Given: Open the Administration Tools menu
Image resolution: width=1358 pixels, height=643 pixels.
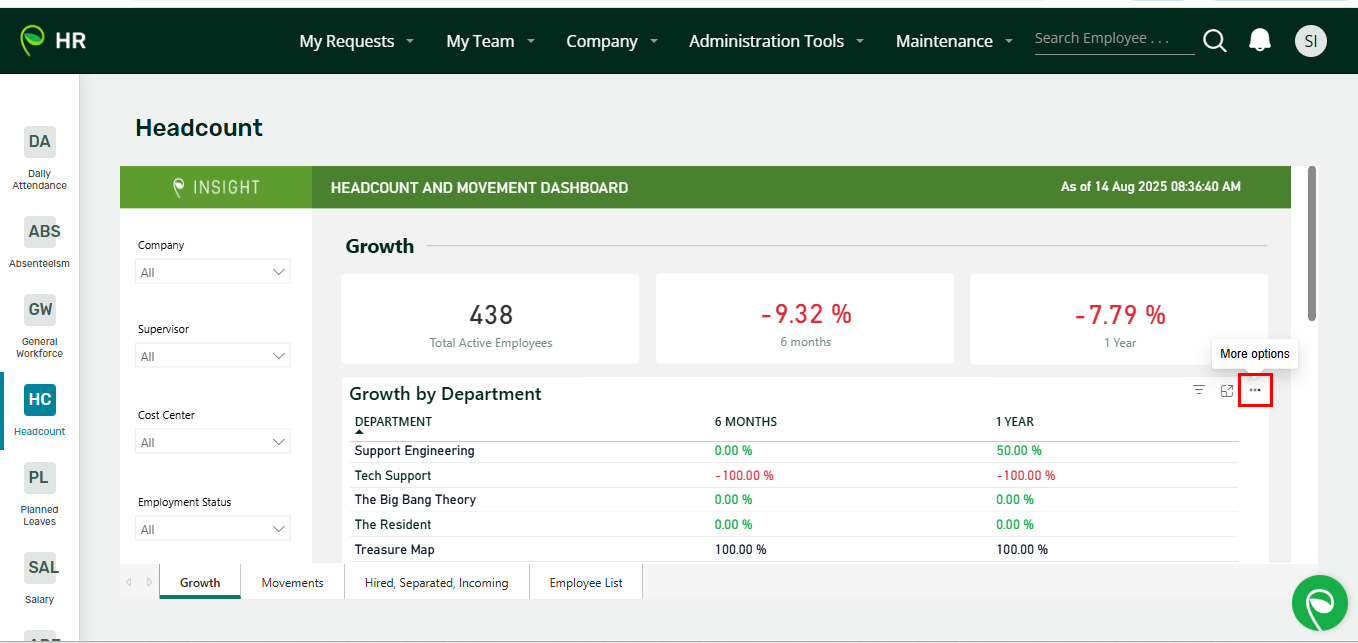Looking at the screenshot, I should pos(777,41).
